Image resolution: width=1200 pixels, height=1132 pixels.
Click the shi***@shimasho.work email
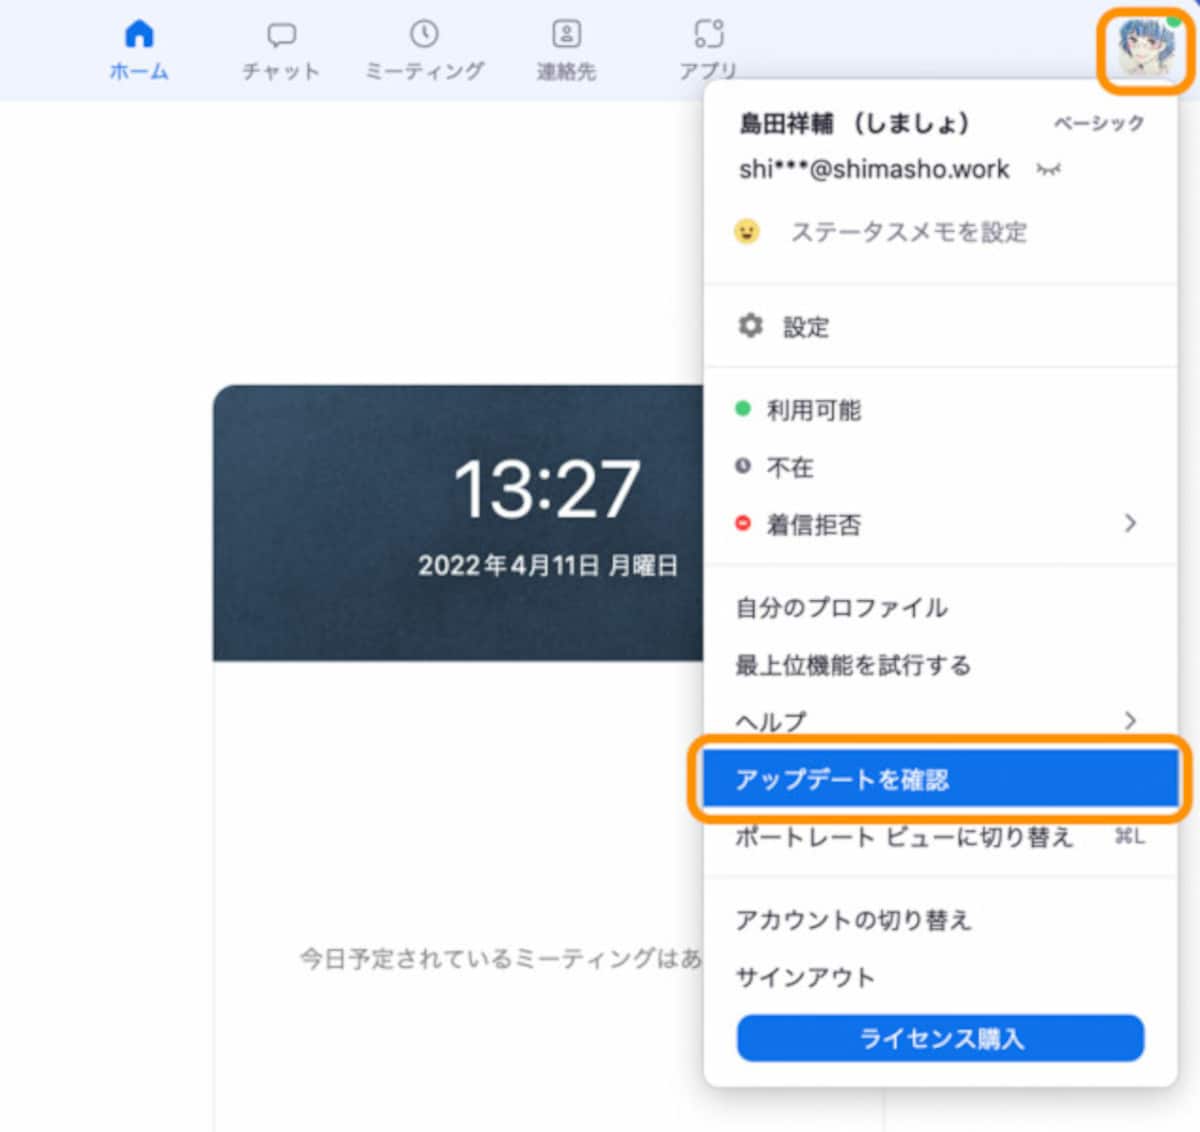click(x=874, y=169)
